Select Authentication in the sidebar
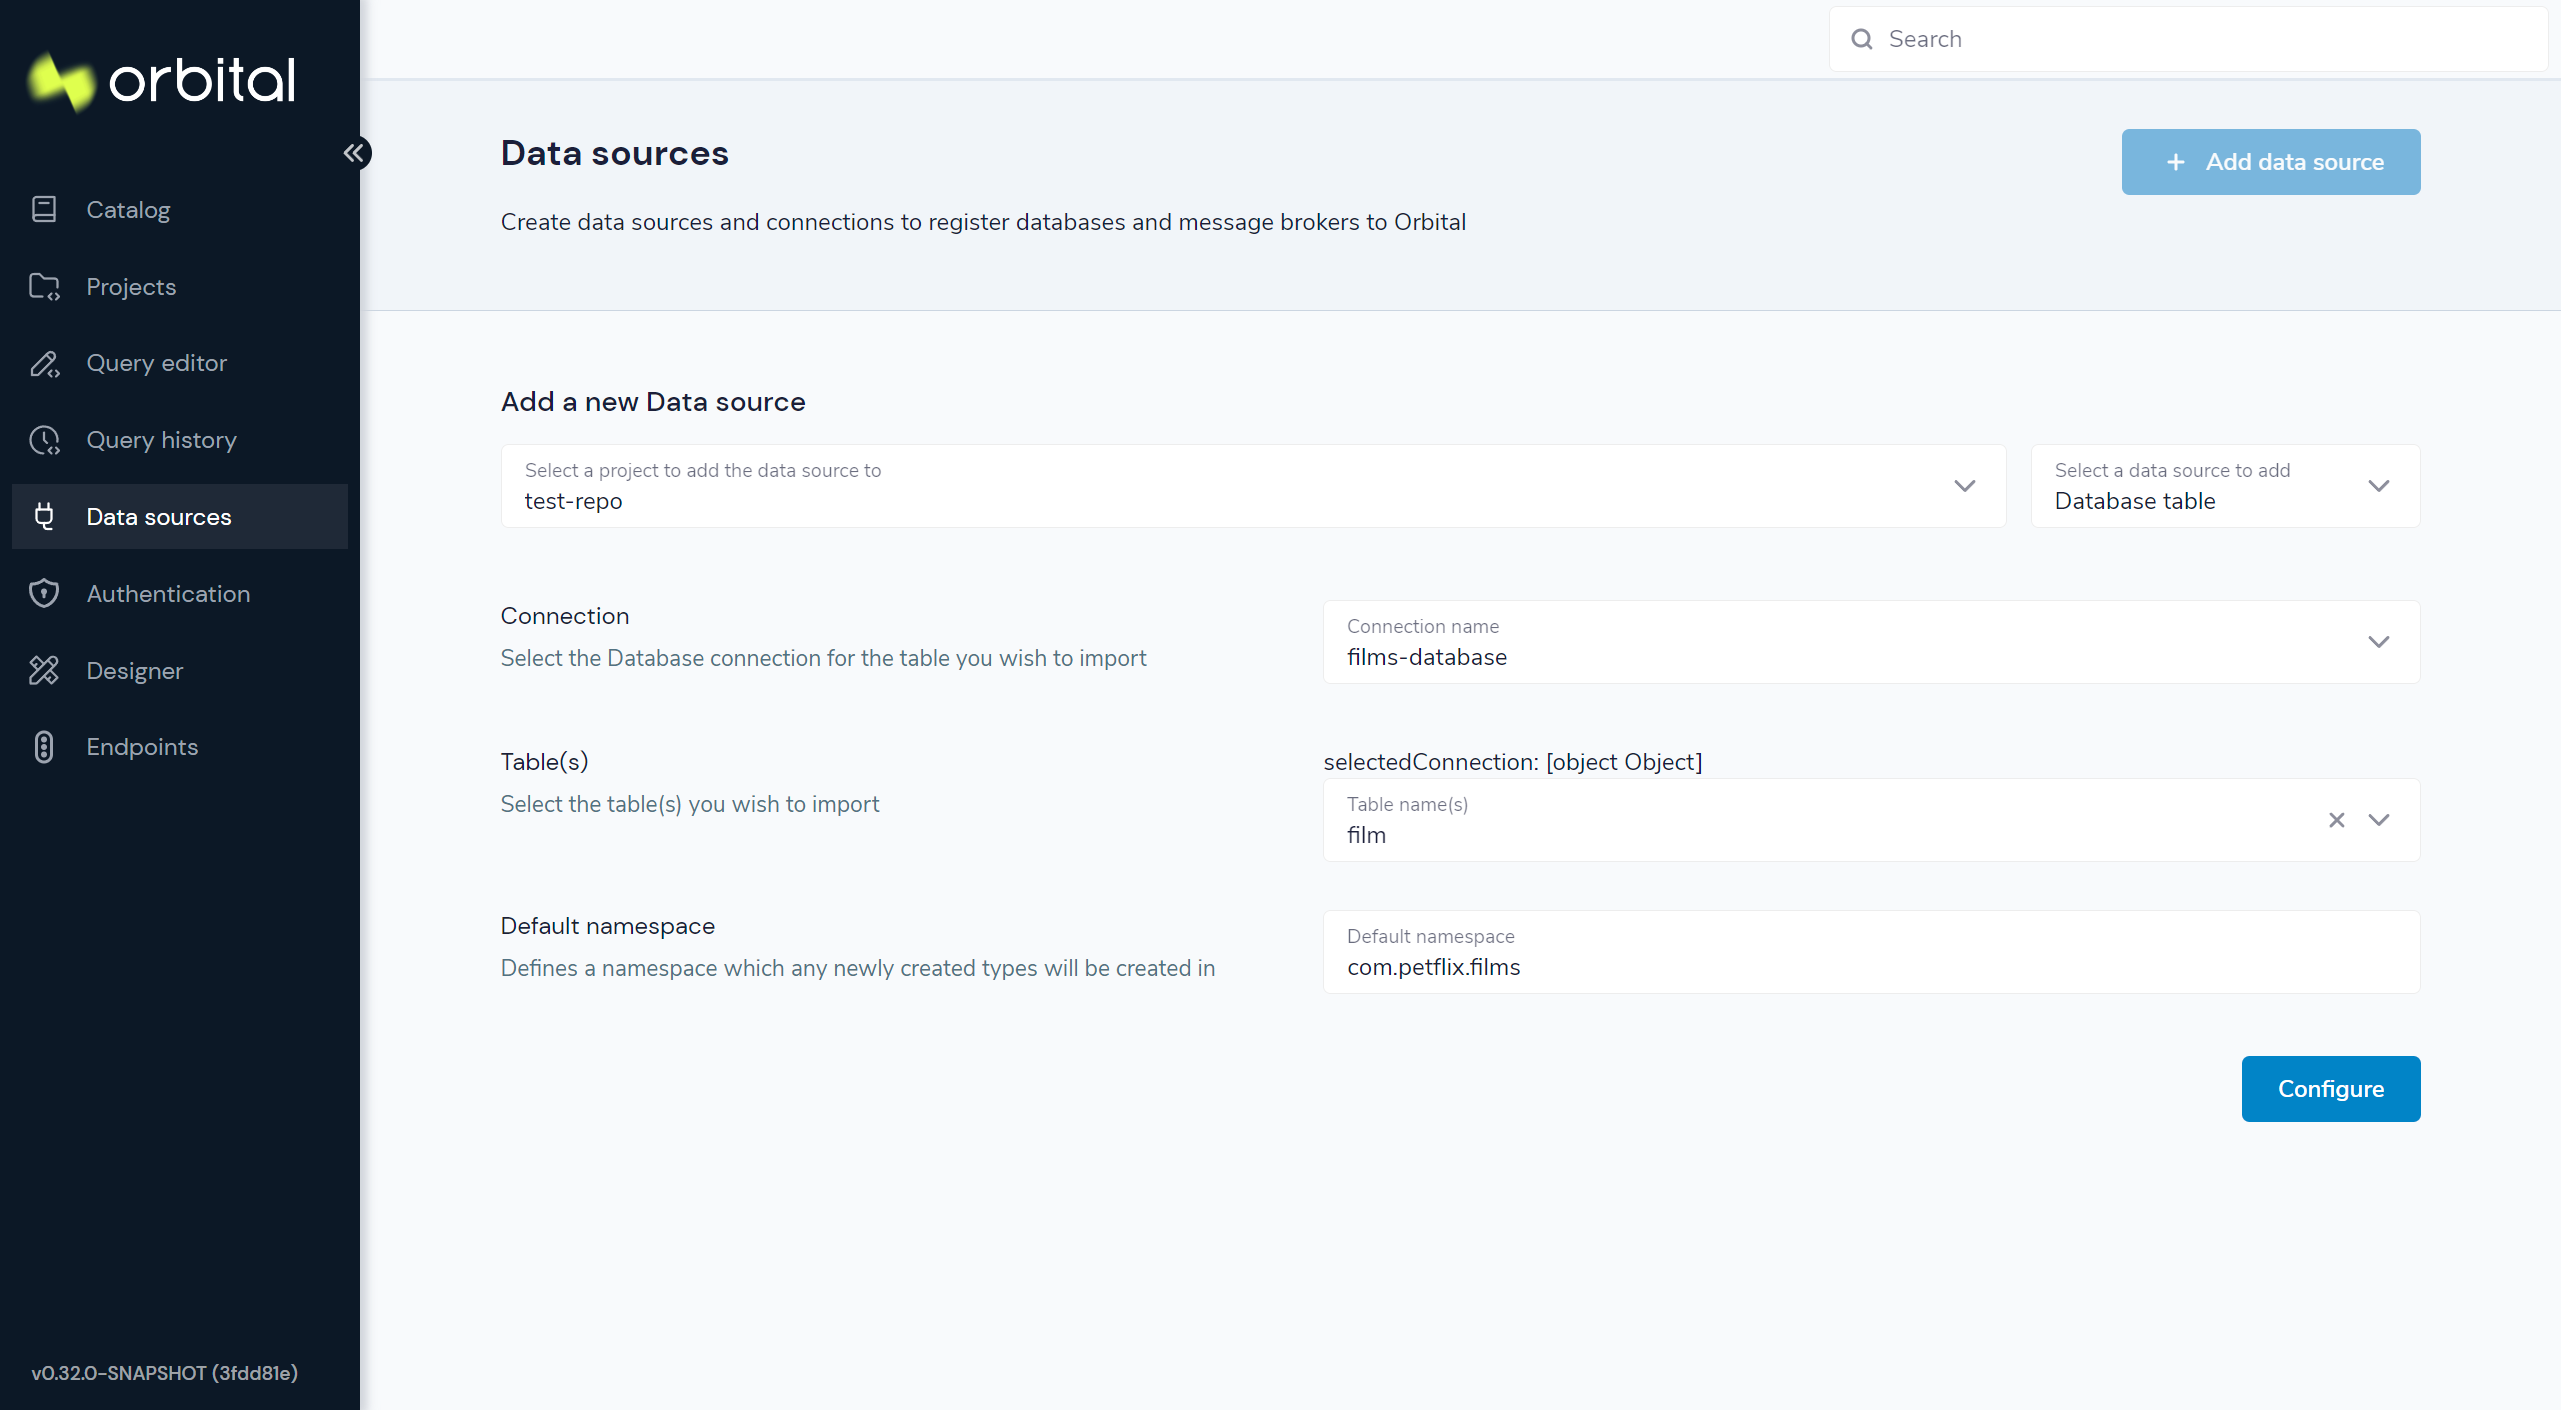 (x=180, y=593)
